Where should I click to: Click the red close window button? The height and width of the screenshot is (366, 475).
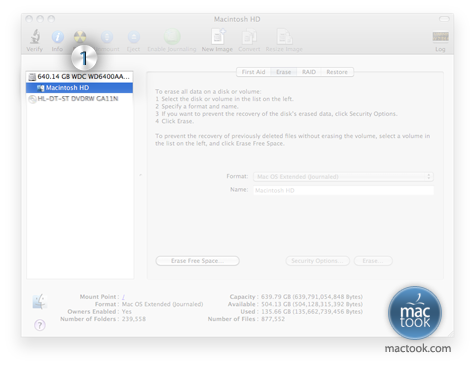[x=29, y=19]
